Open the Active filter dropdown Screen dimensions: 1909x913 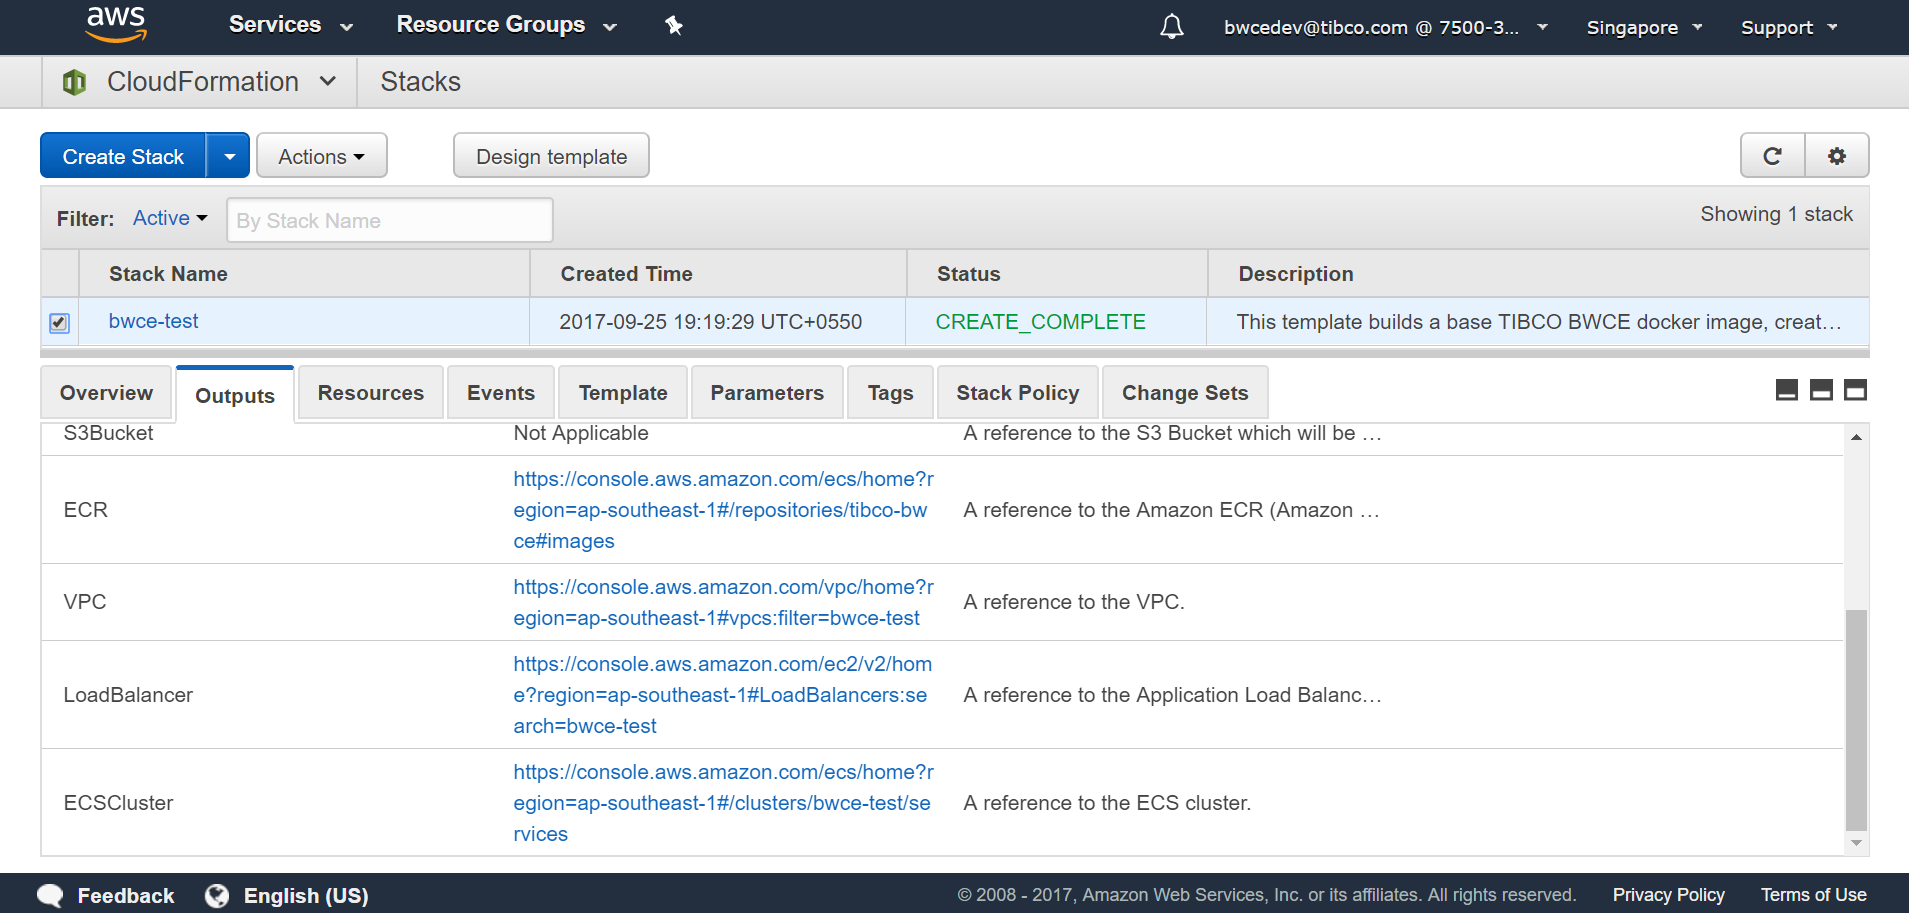tap(170, 218)
